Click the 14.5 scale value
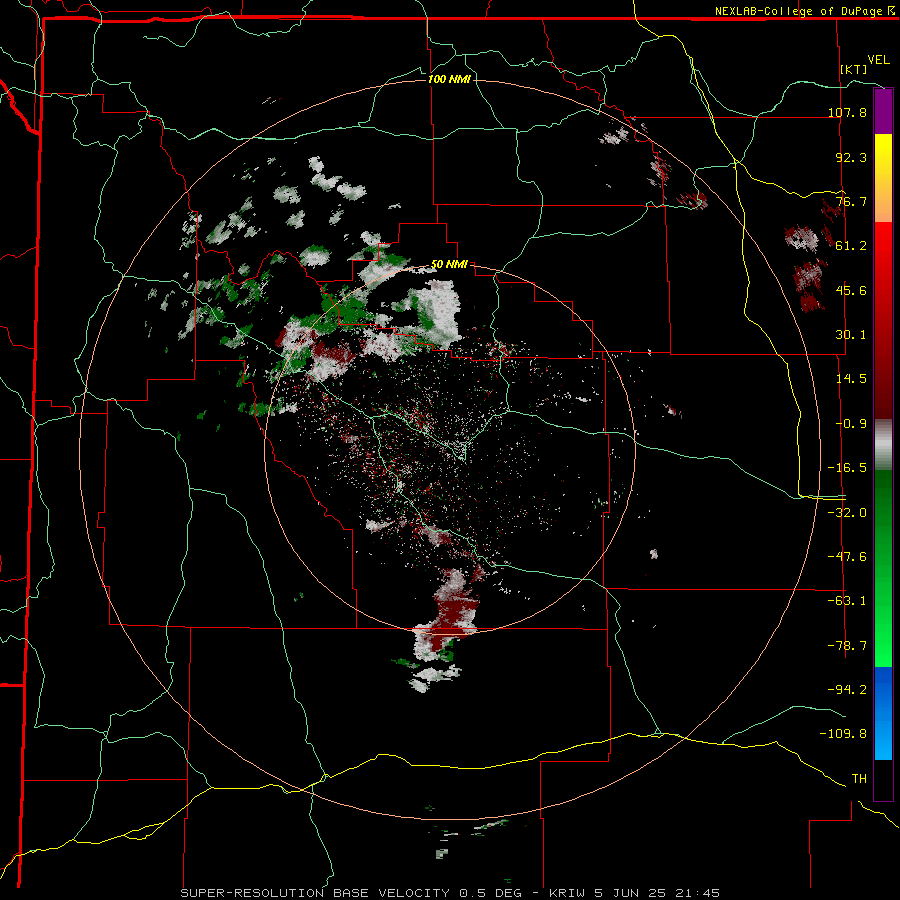Viewport: 900px width, 900px height. [851, 379]
